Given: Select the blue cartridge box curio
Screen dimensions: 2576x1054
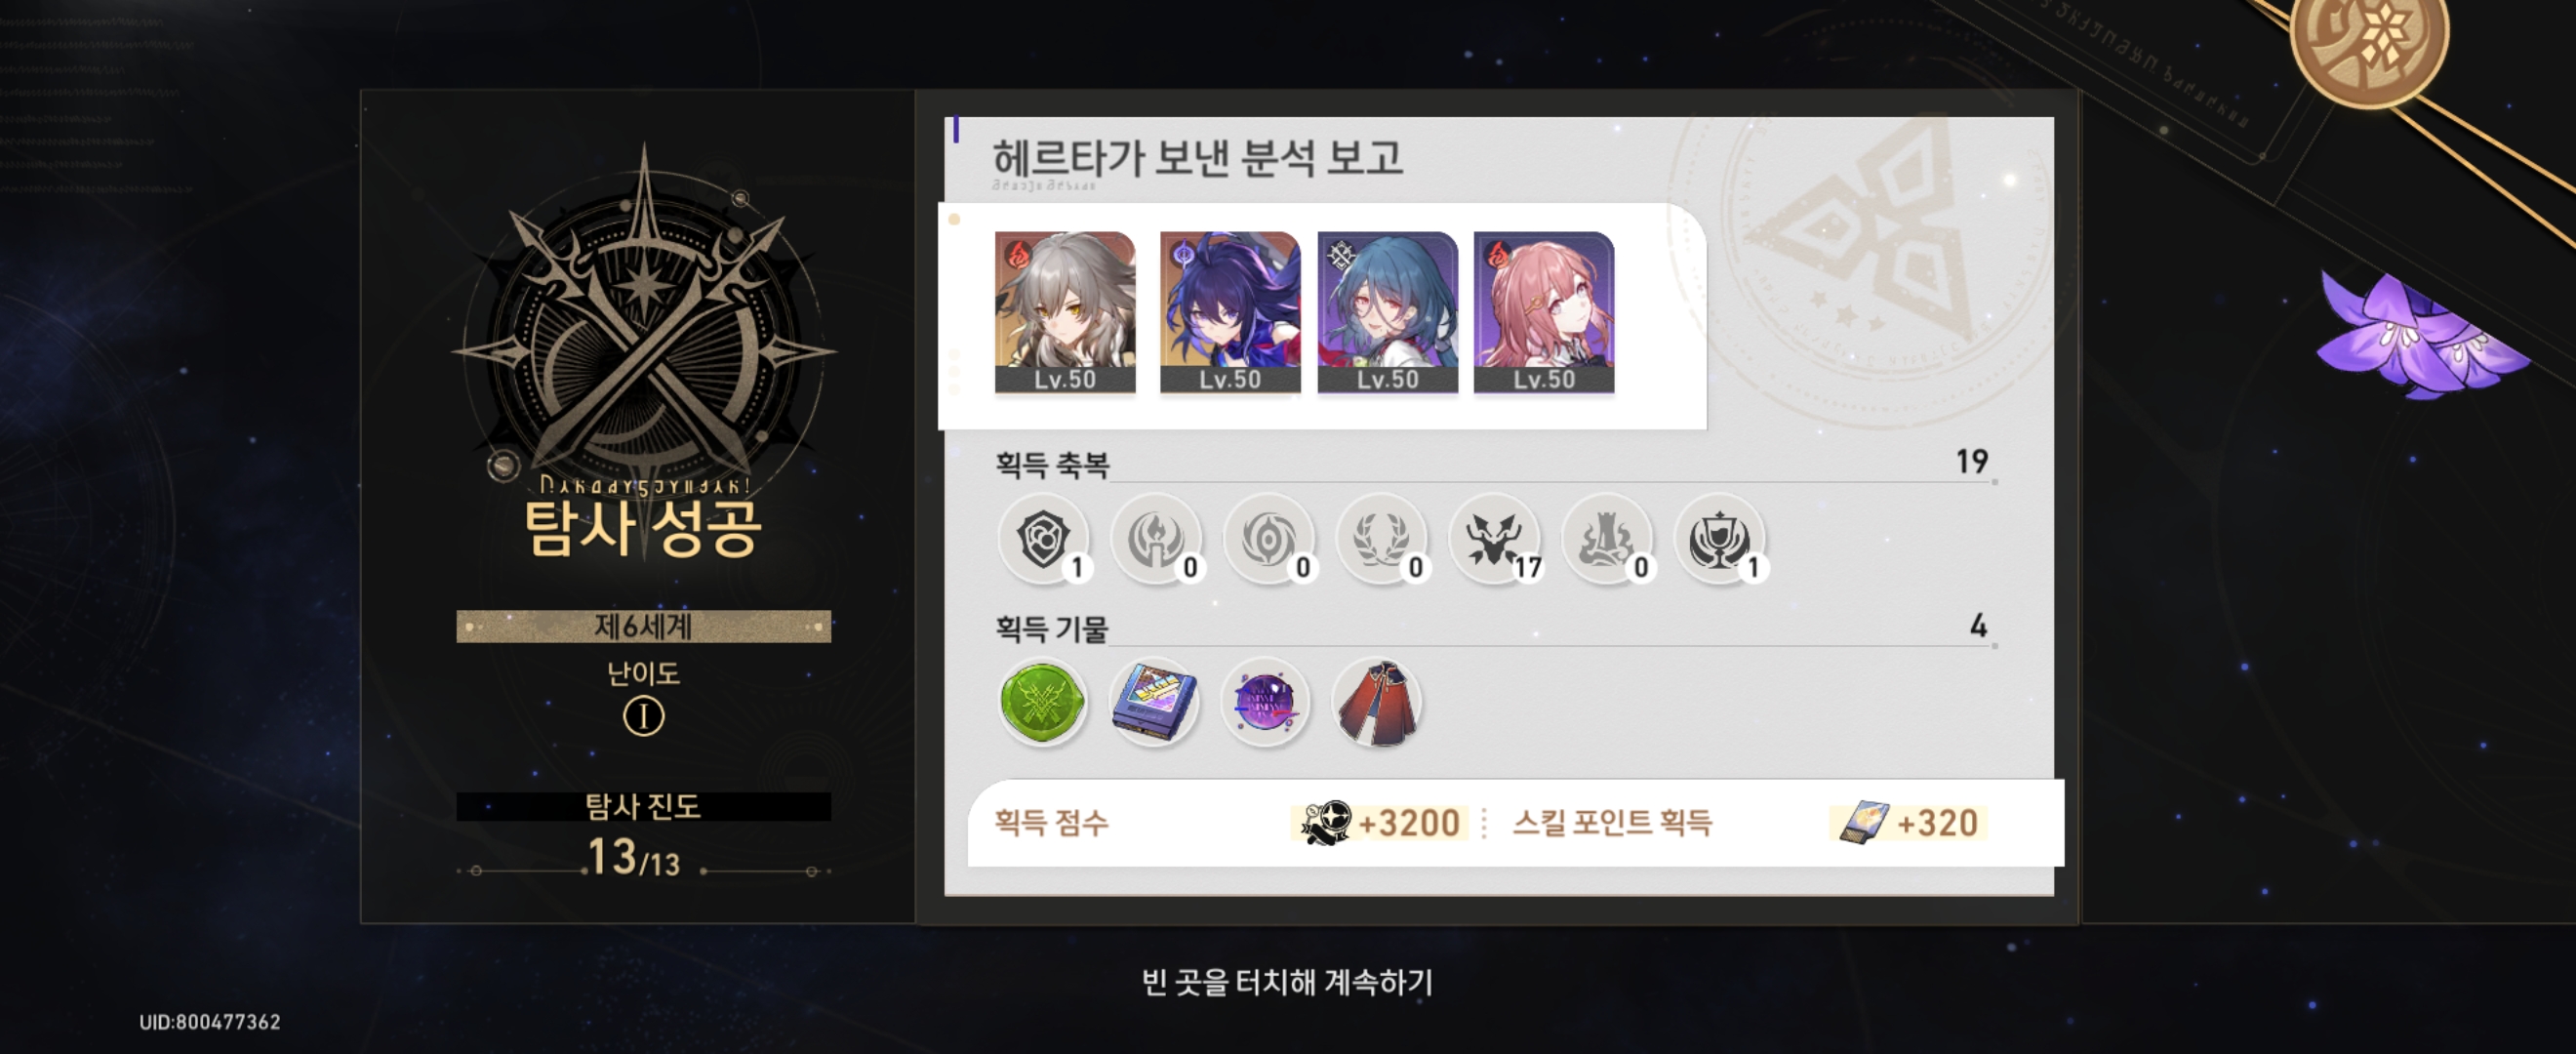Looking at the screenshot, I should (x=1155, y=702).
